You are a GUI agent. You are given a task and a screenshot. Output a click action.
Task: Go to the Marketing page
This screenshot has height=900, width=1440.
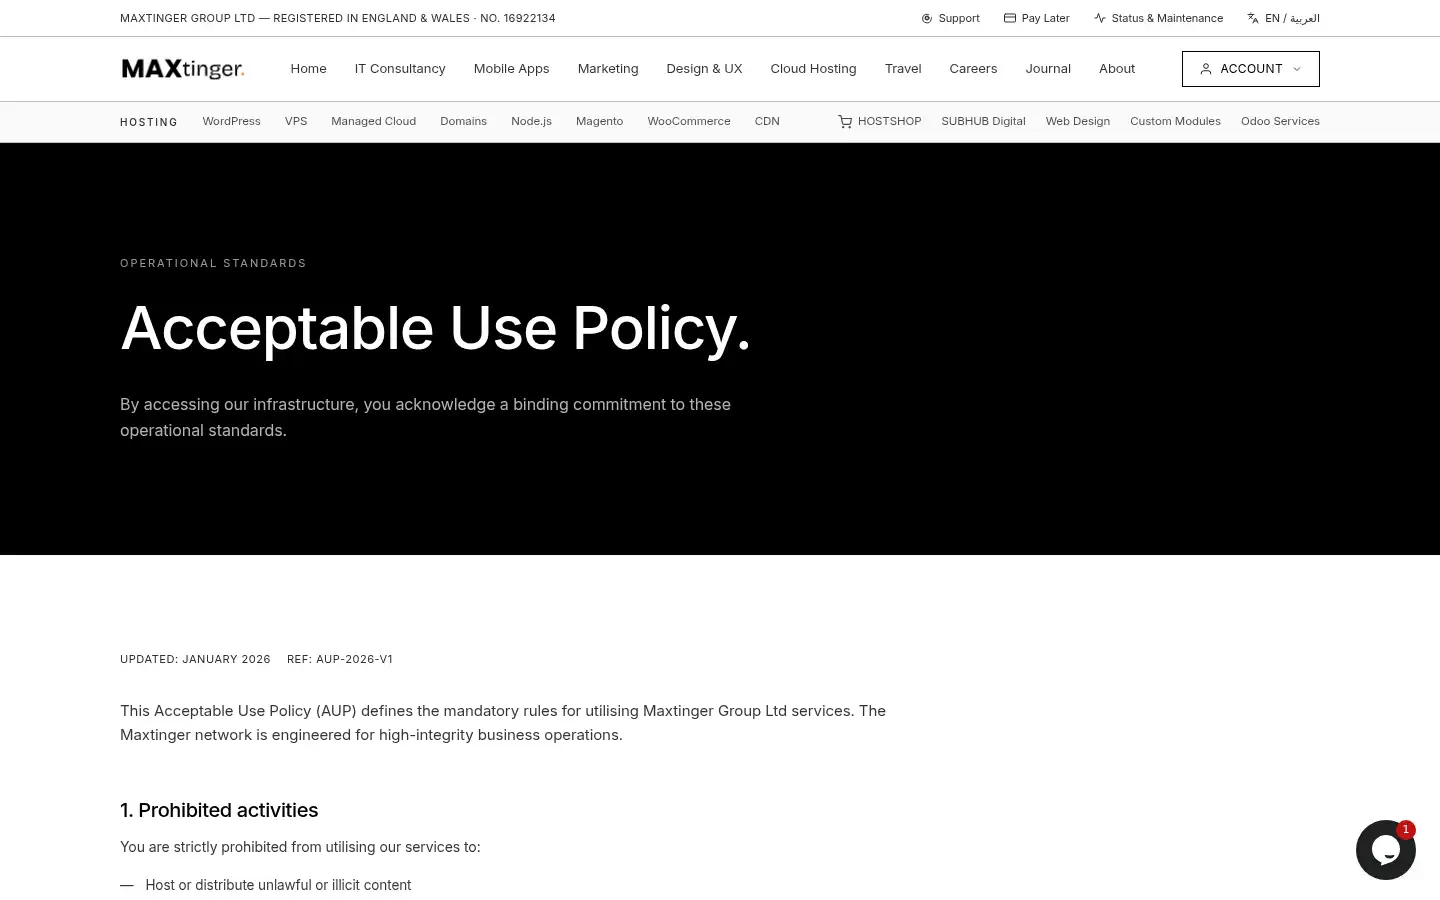(608, 69)
